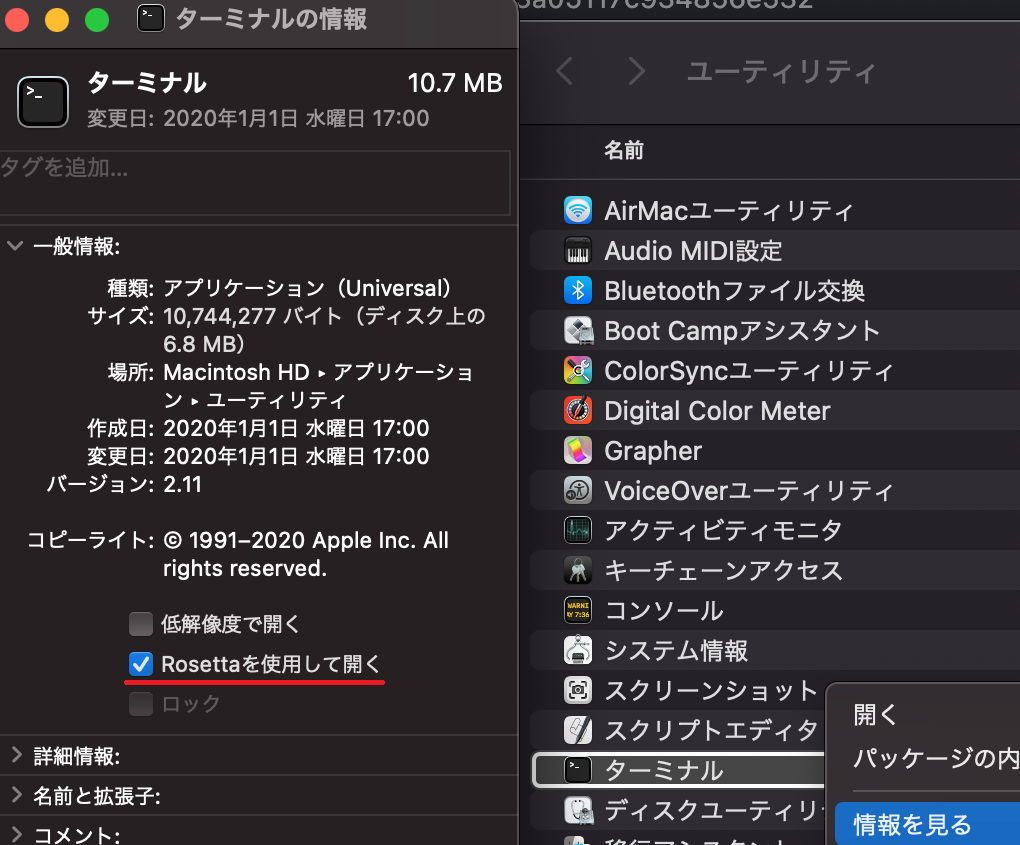
Task: Select ターミナル row name in Finder
Action: tap(664, 771)
